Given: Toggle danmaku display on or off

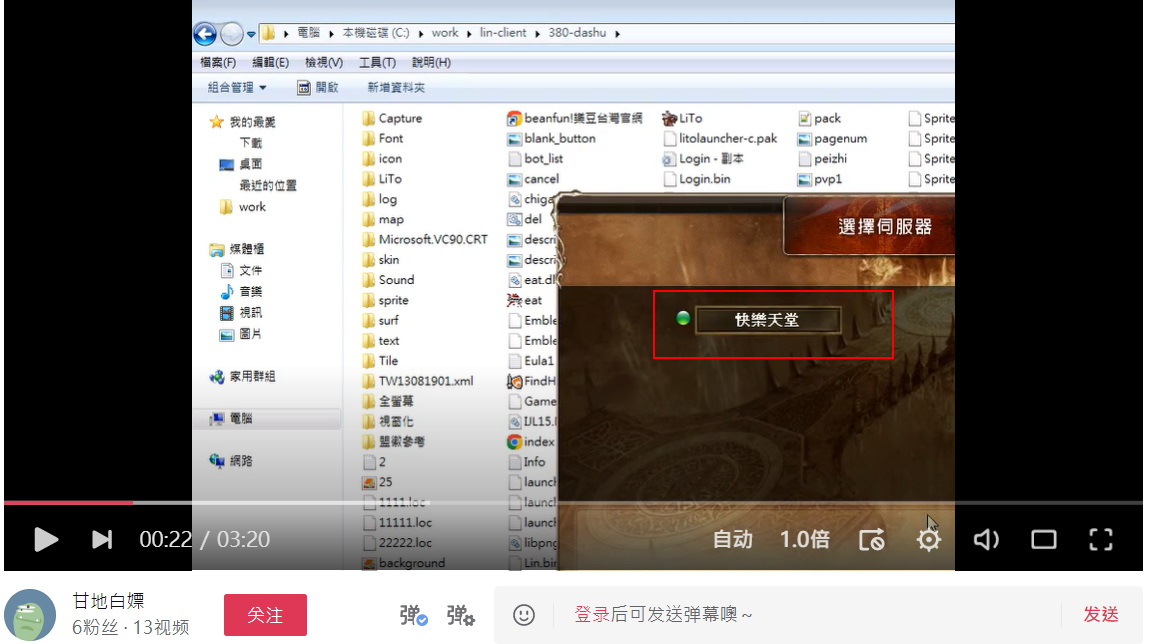Looking at the screenshot, I should [413, 614].
